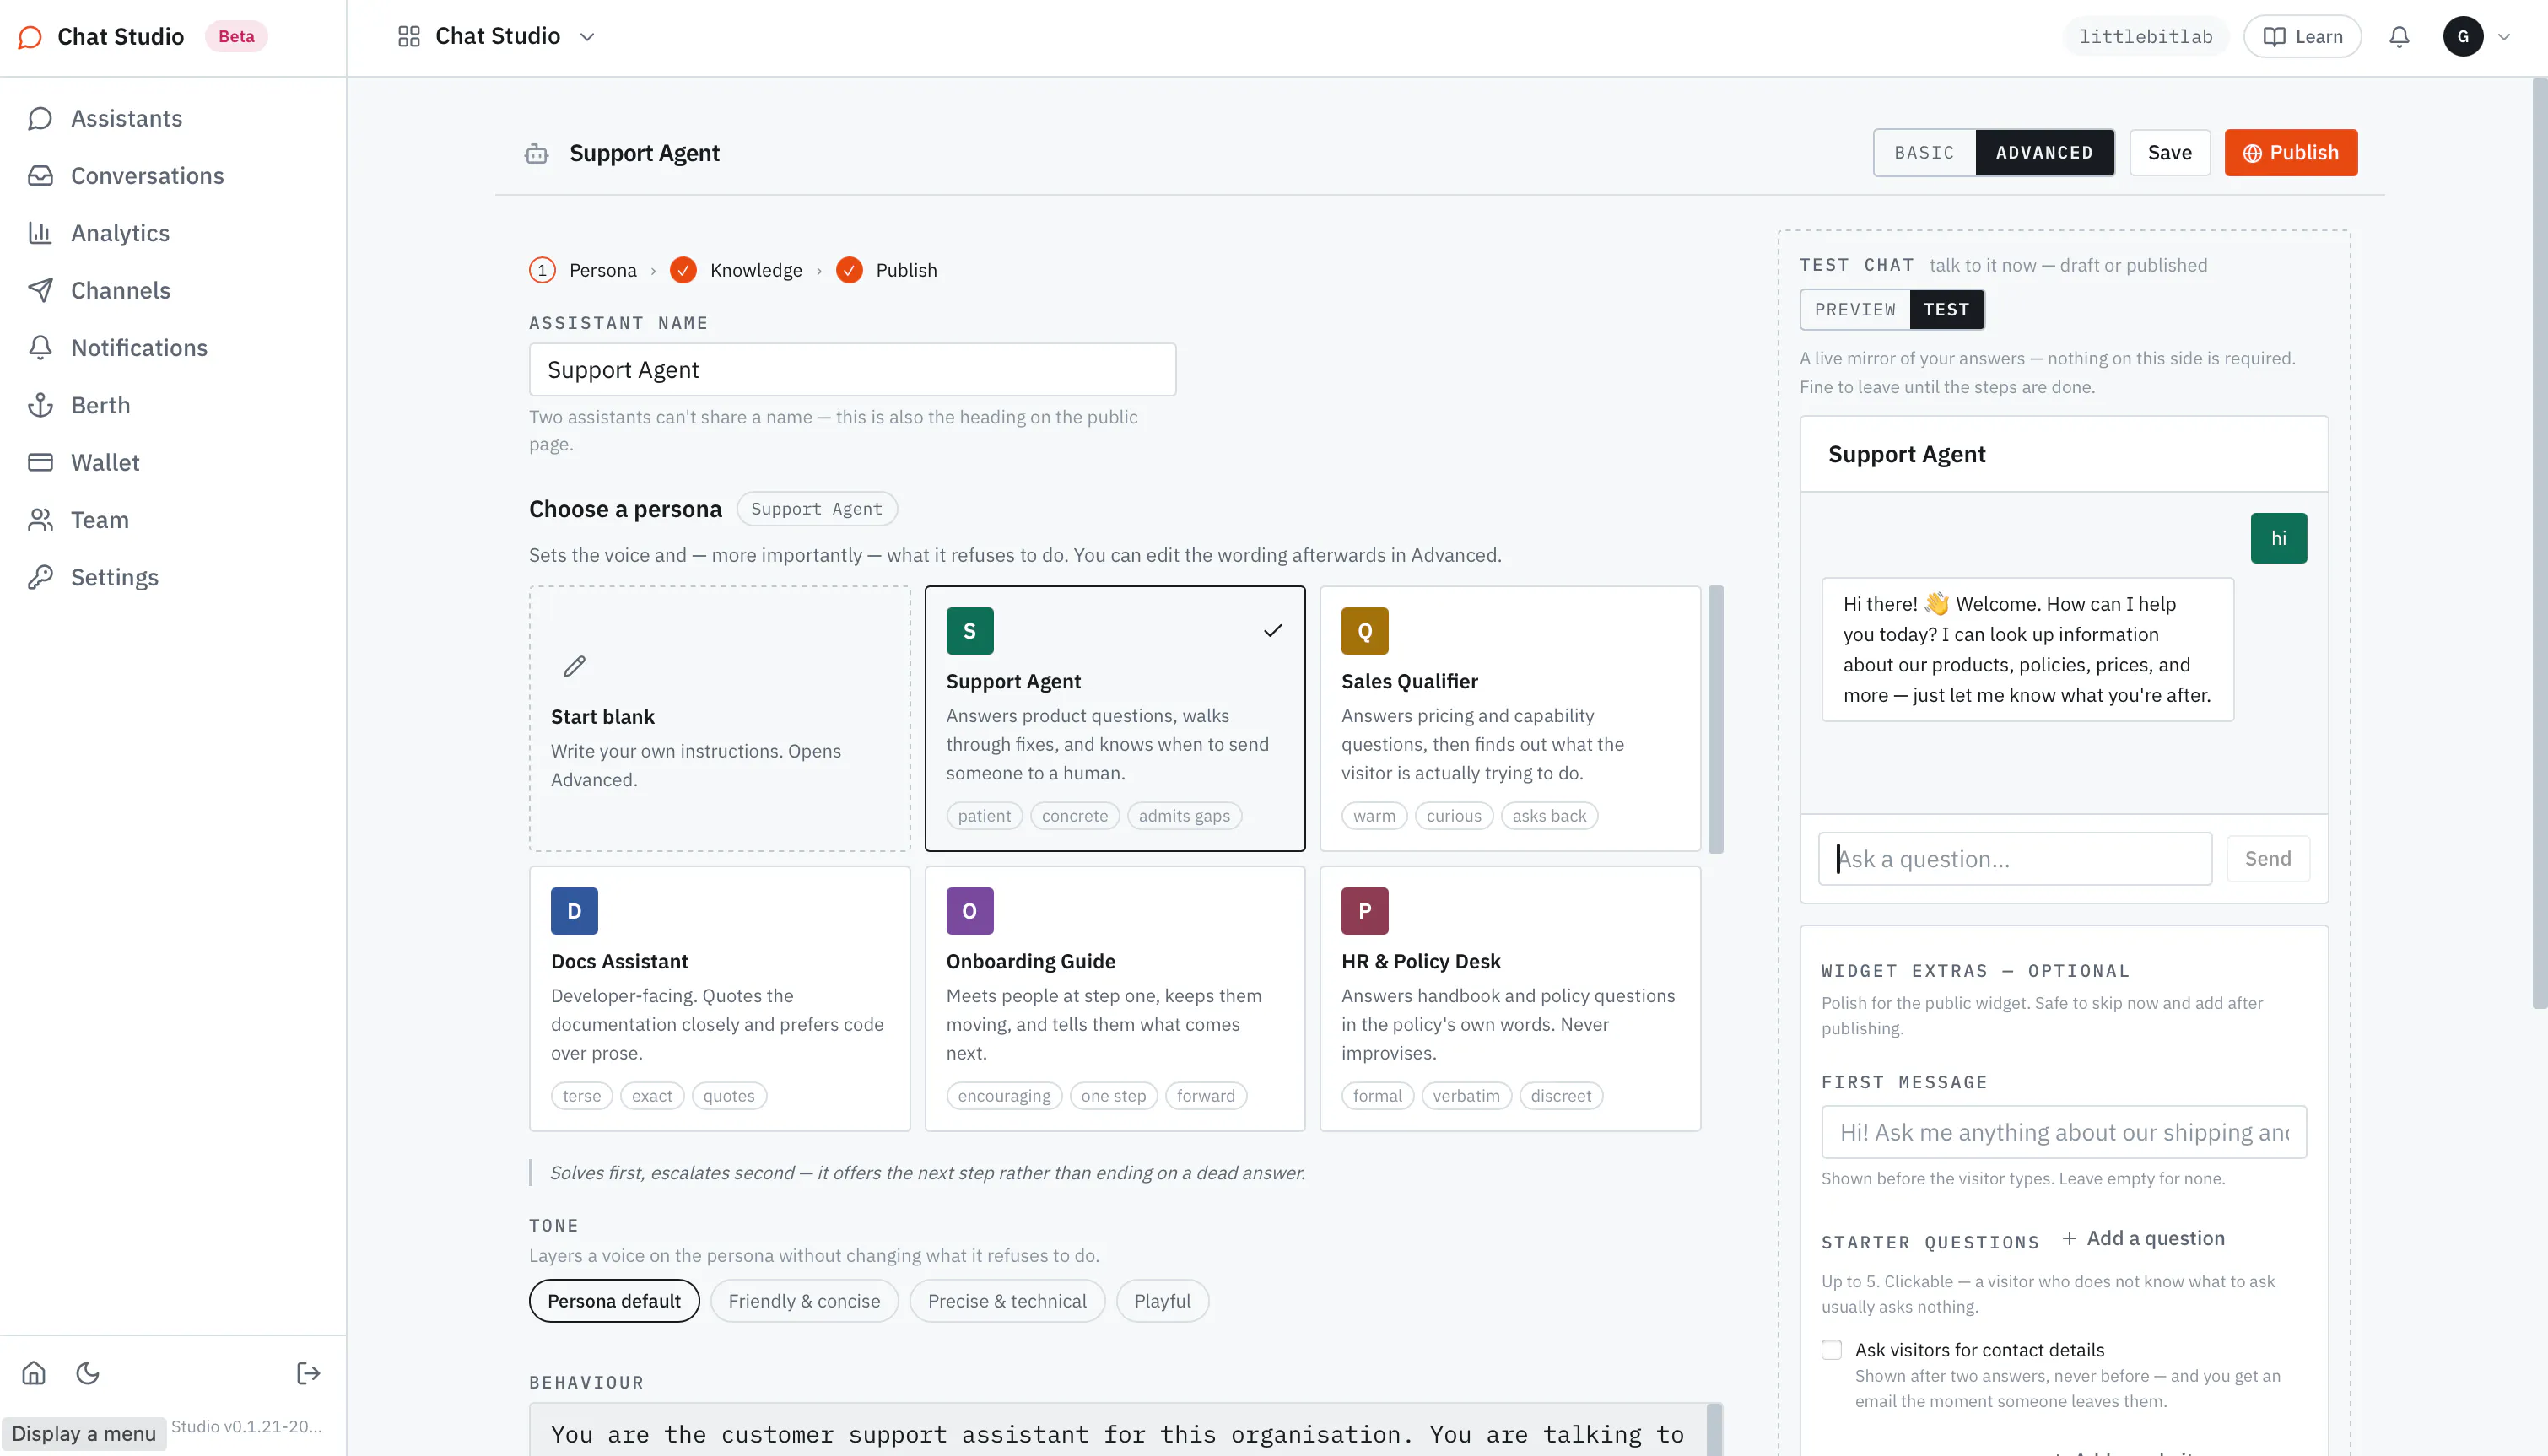This screenshot has height=1456, width=2548.
Task: Open Channels from the sidebar
Action: 99,290
